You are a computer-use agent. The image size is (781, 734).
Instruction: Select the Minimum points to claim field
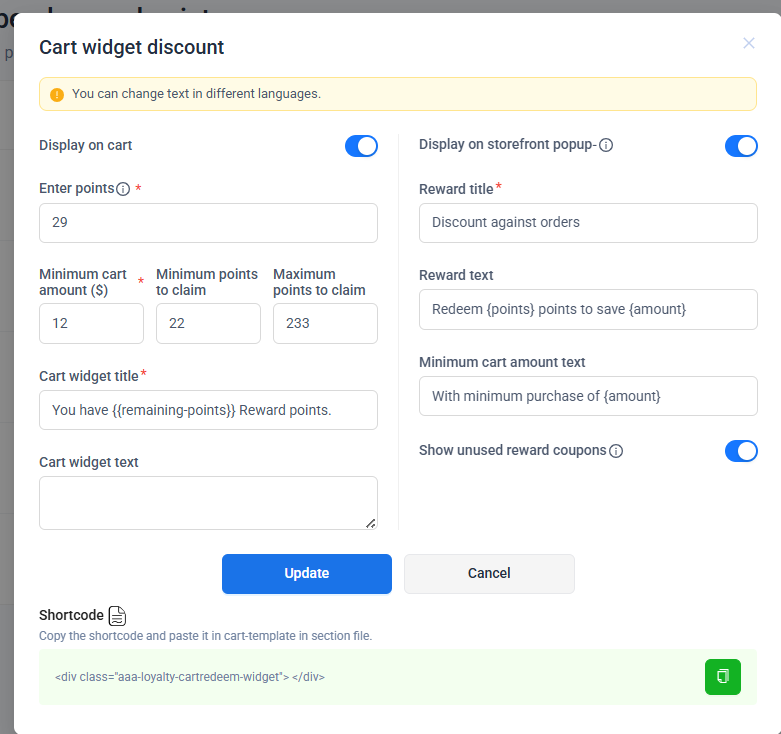tap(208, 324)
